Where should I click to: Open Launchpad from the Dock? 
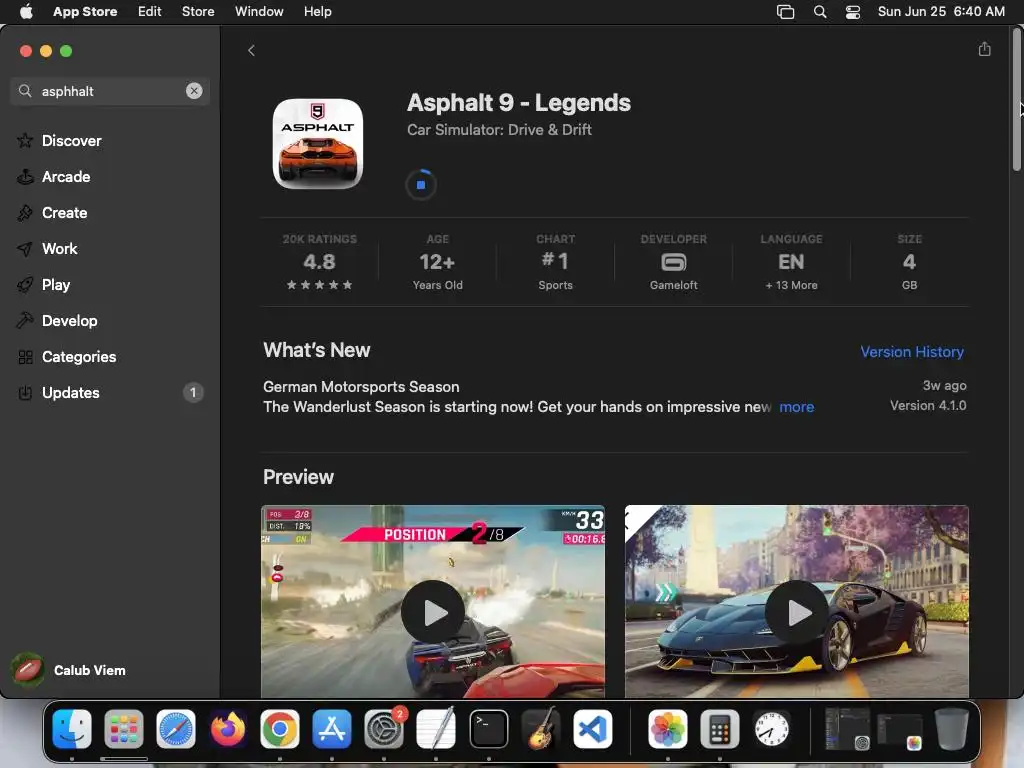click(x=123, y=729)
